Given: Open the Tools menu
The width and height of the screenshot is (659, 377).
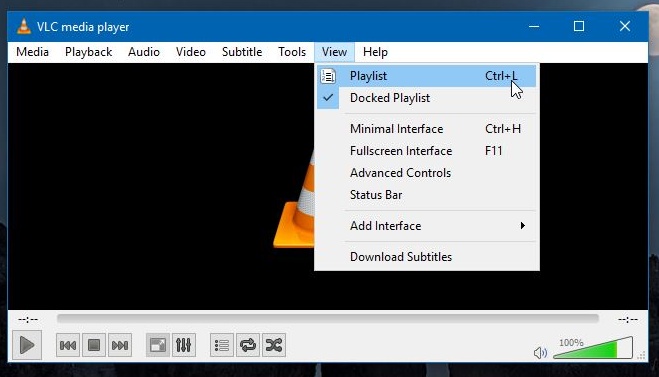Looking at the screenshot, I should pos(292,52).
